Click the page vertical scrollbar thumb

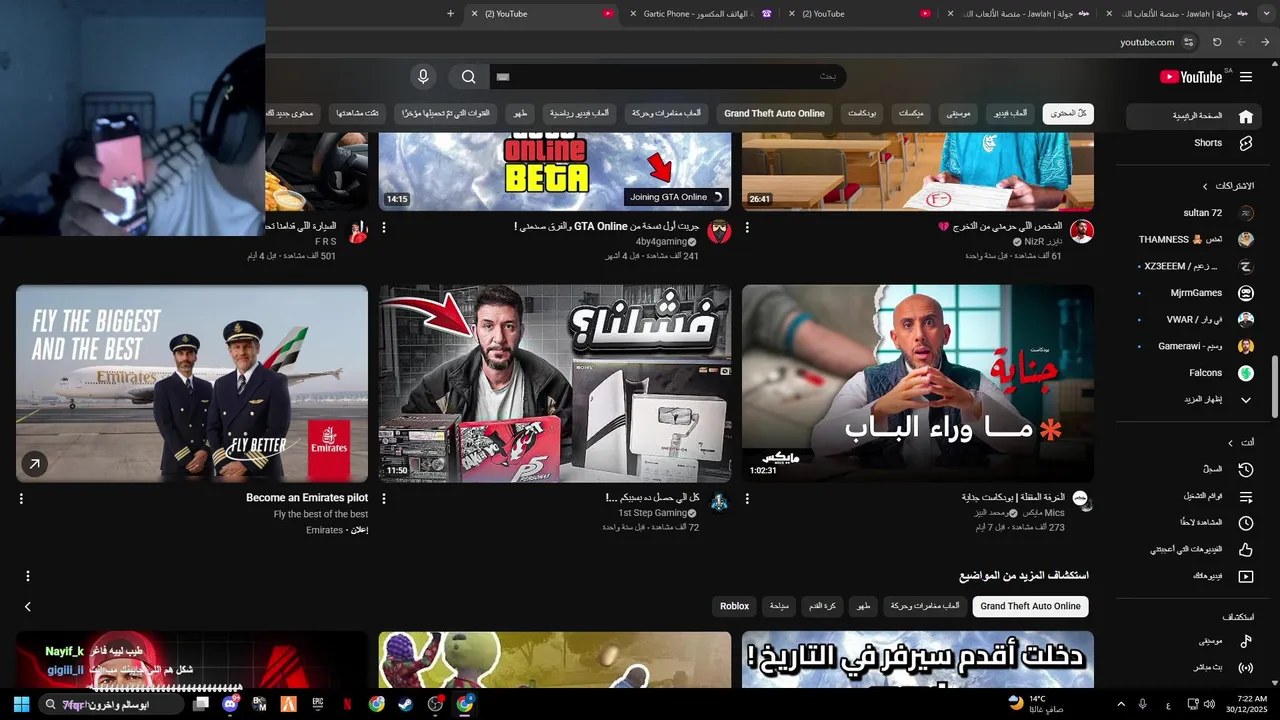1274,387
